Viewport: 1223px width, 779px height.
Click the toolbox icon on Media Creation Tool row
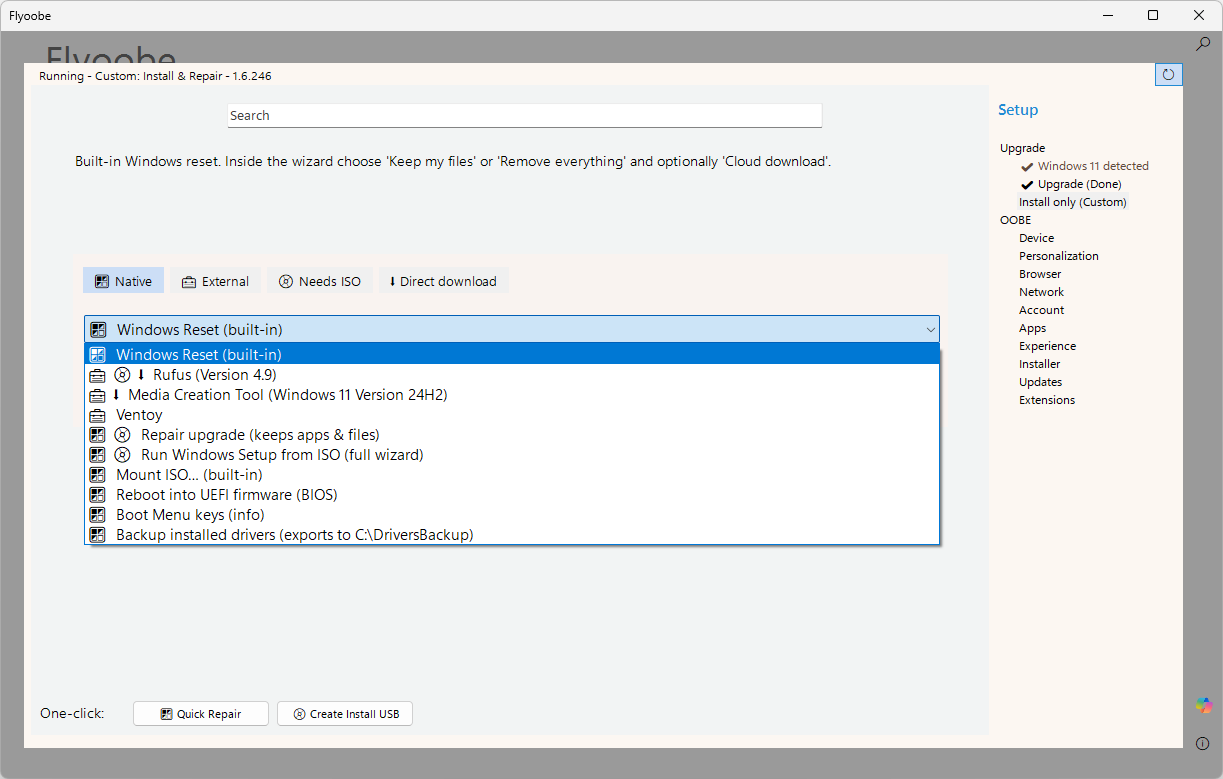click(97, 395)
